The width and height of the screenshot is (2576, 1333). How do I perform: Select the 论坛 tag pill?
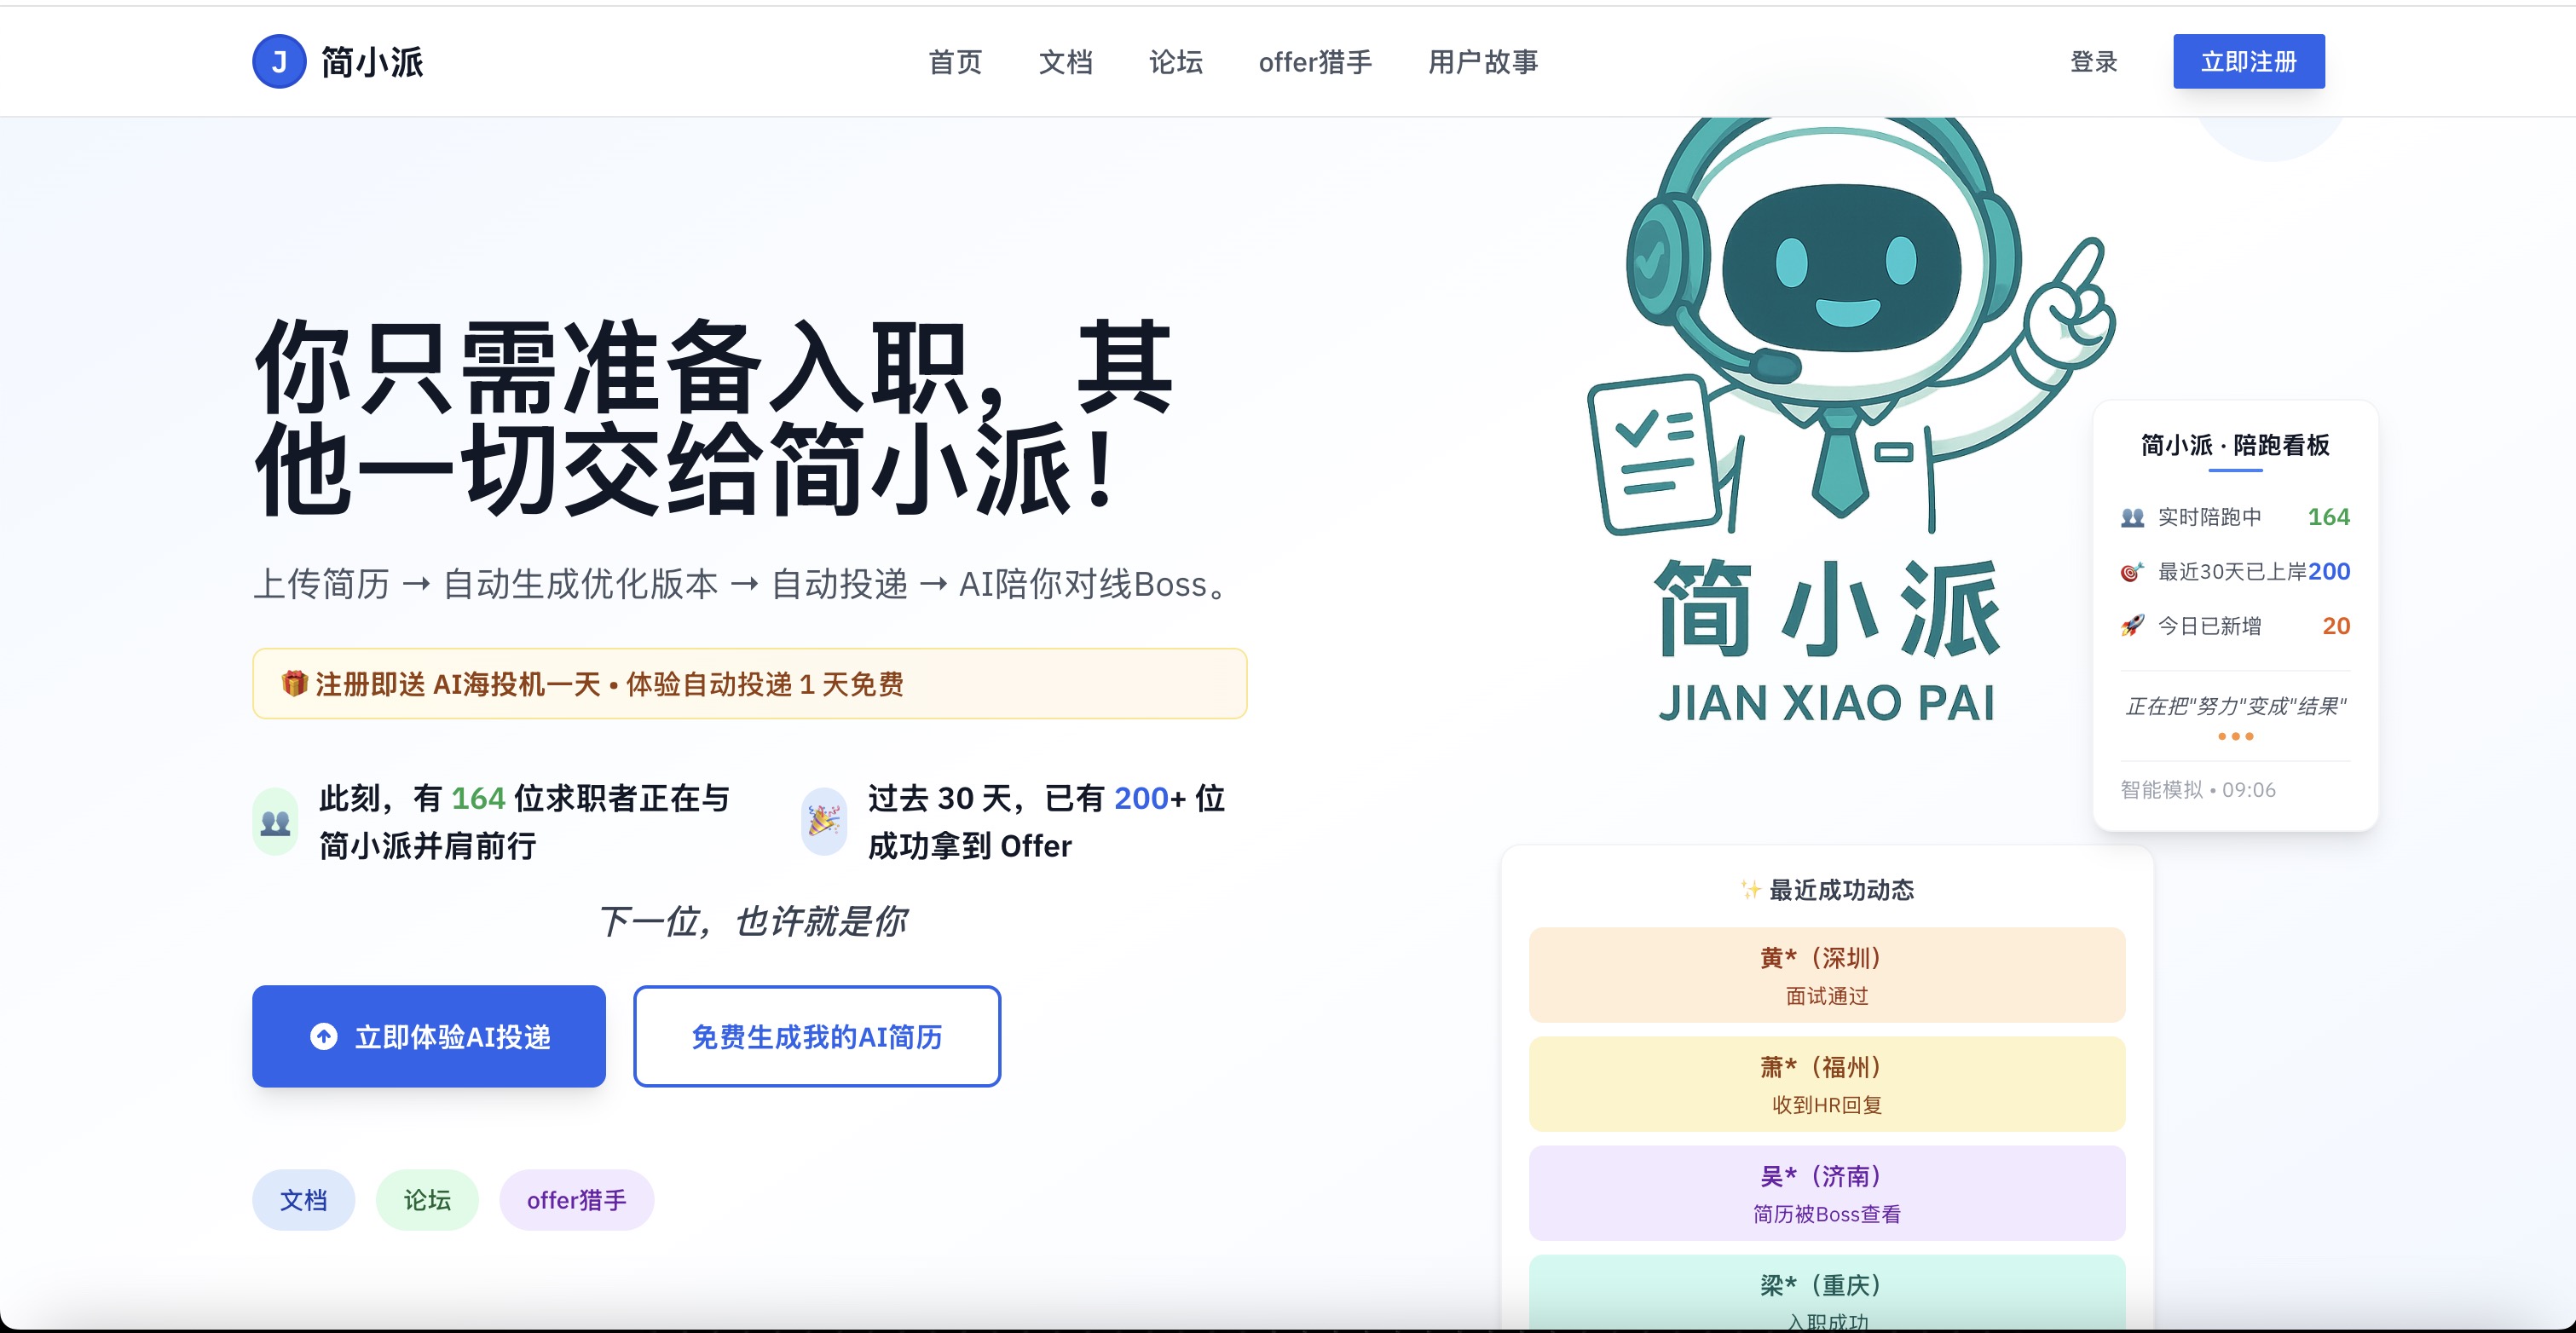(x=427, y=1199)
